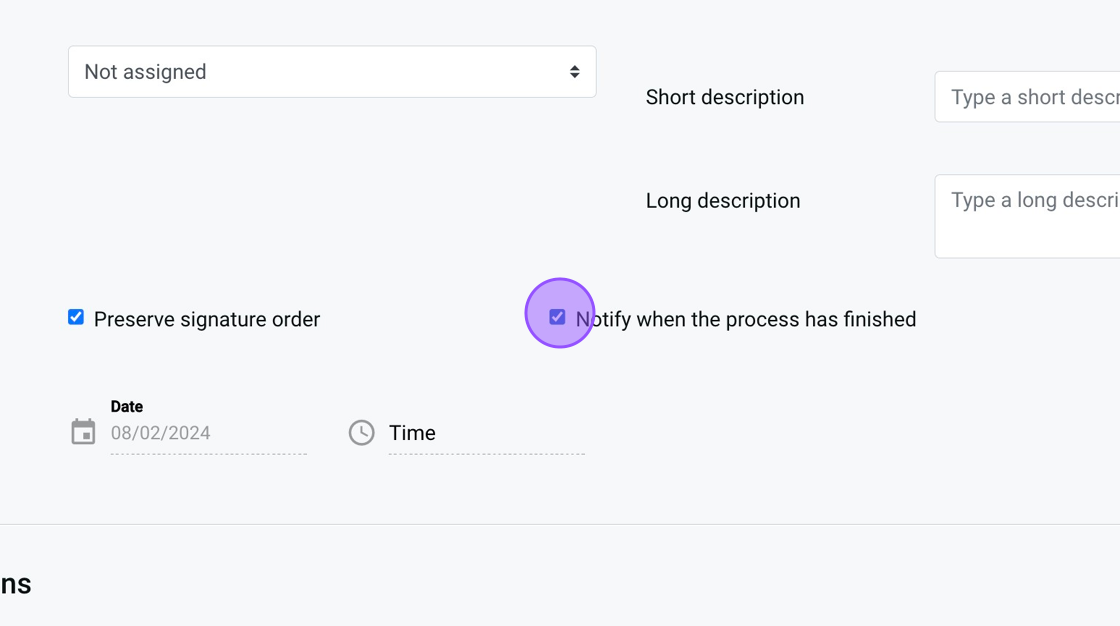Open the Not assigned dropdown
The image size is (1120, 626).
coord(331,72)
